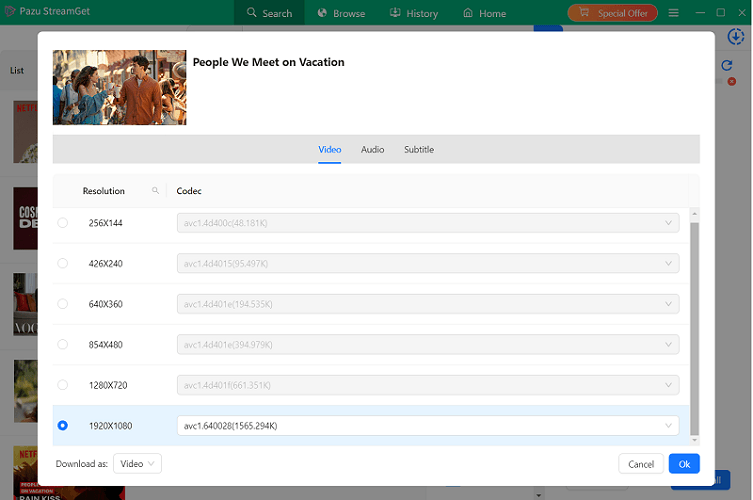Open the download queue icon

735,37
